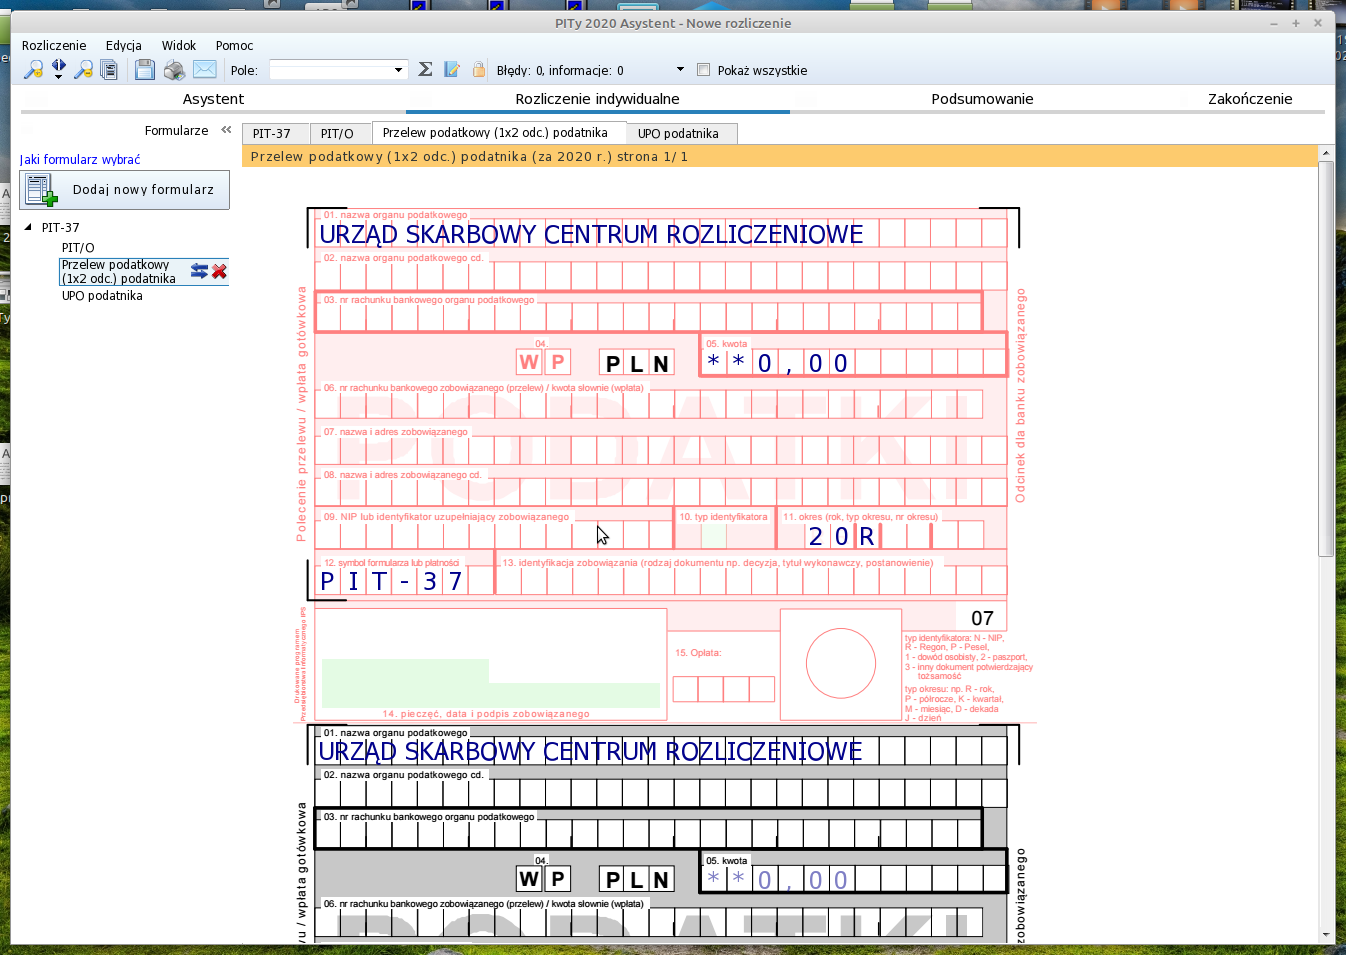Image resolution: width=1346 pixels, height=955 pixels.
Task: Click the blue swap arrows icon
Action: 199,271
